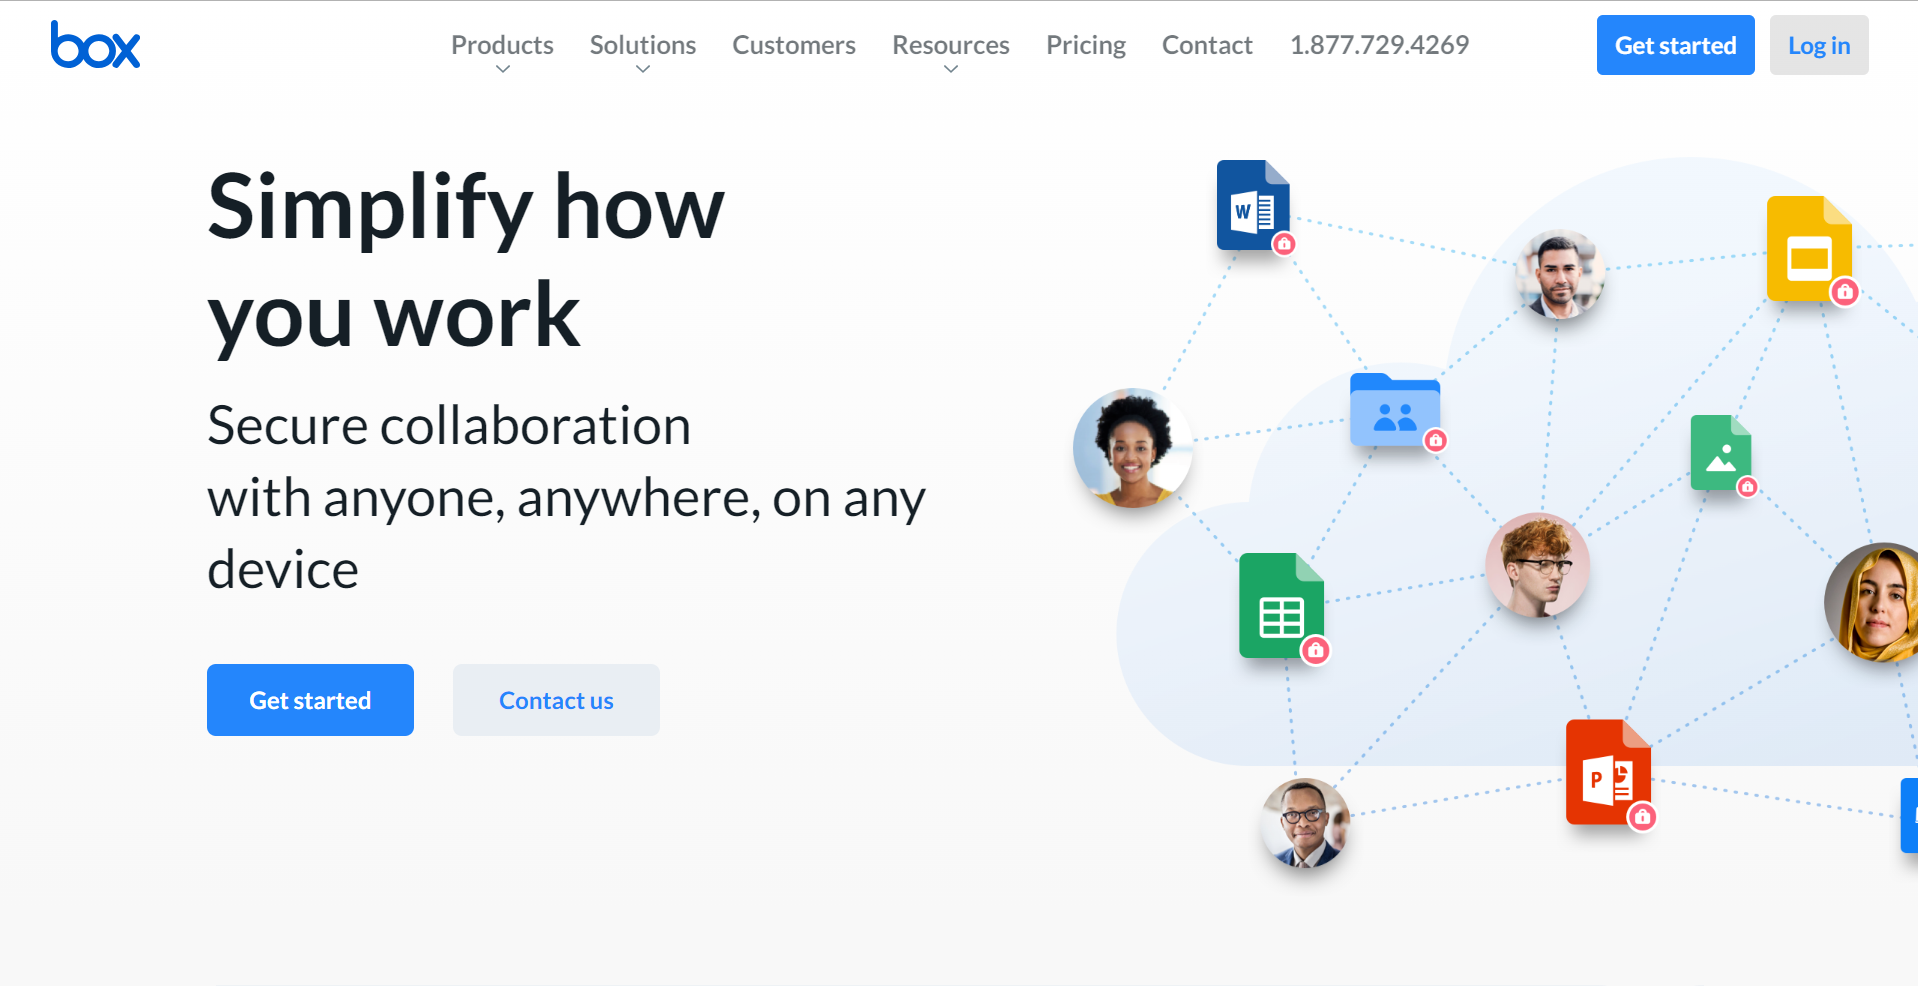Image resolution: width=1918 pixels, height=986 pixels.
Task: Open the Resources menu
Action: (951, 45)
